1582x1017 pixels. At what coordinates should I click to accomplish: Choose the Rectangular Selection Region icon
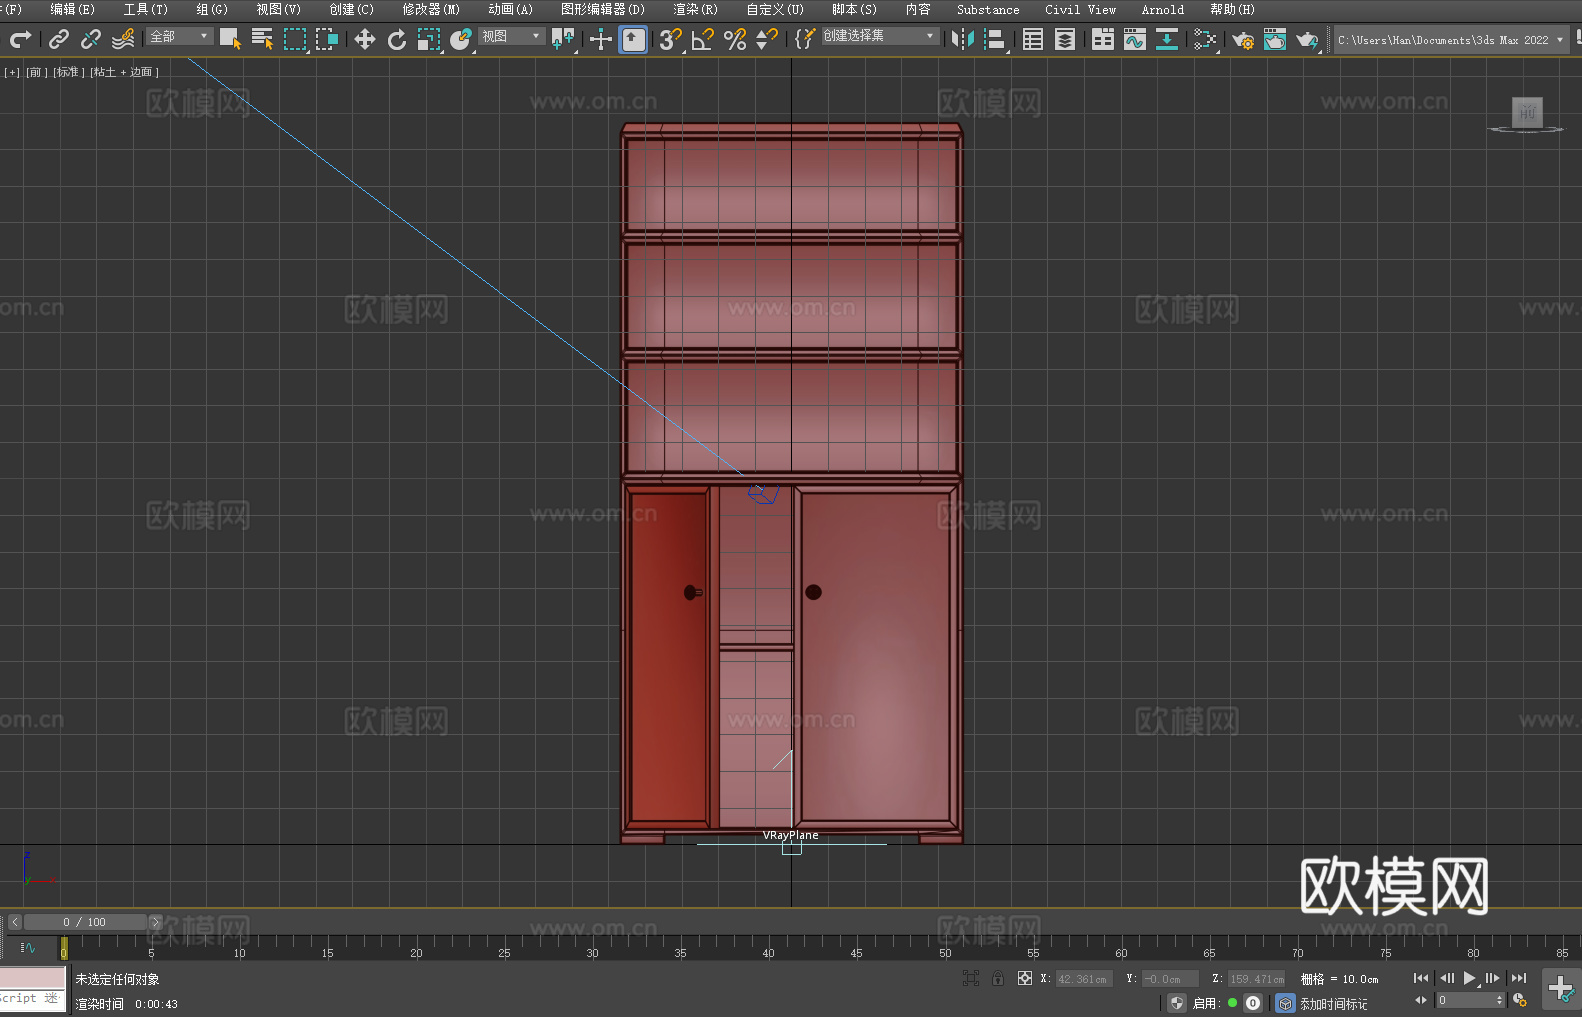point(295,39)
